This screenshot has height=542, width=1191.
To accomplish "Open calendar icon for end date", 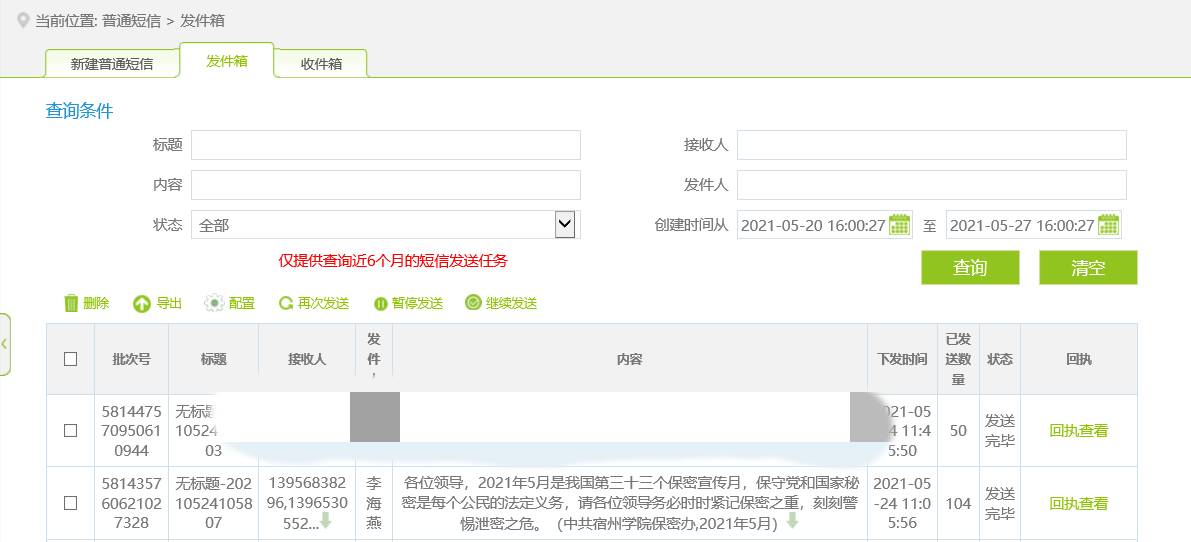I will click(x=1108, y=225).
